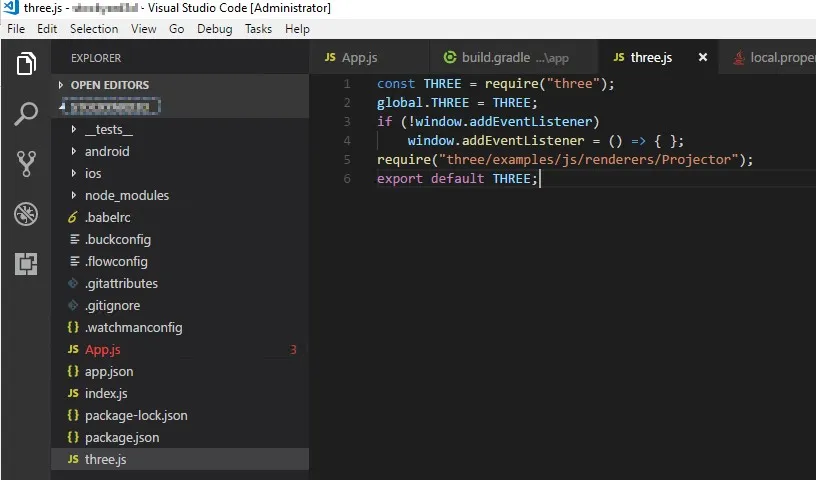Click the error count 3 badge on App.js

(x=293, y=349)
